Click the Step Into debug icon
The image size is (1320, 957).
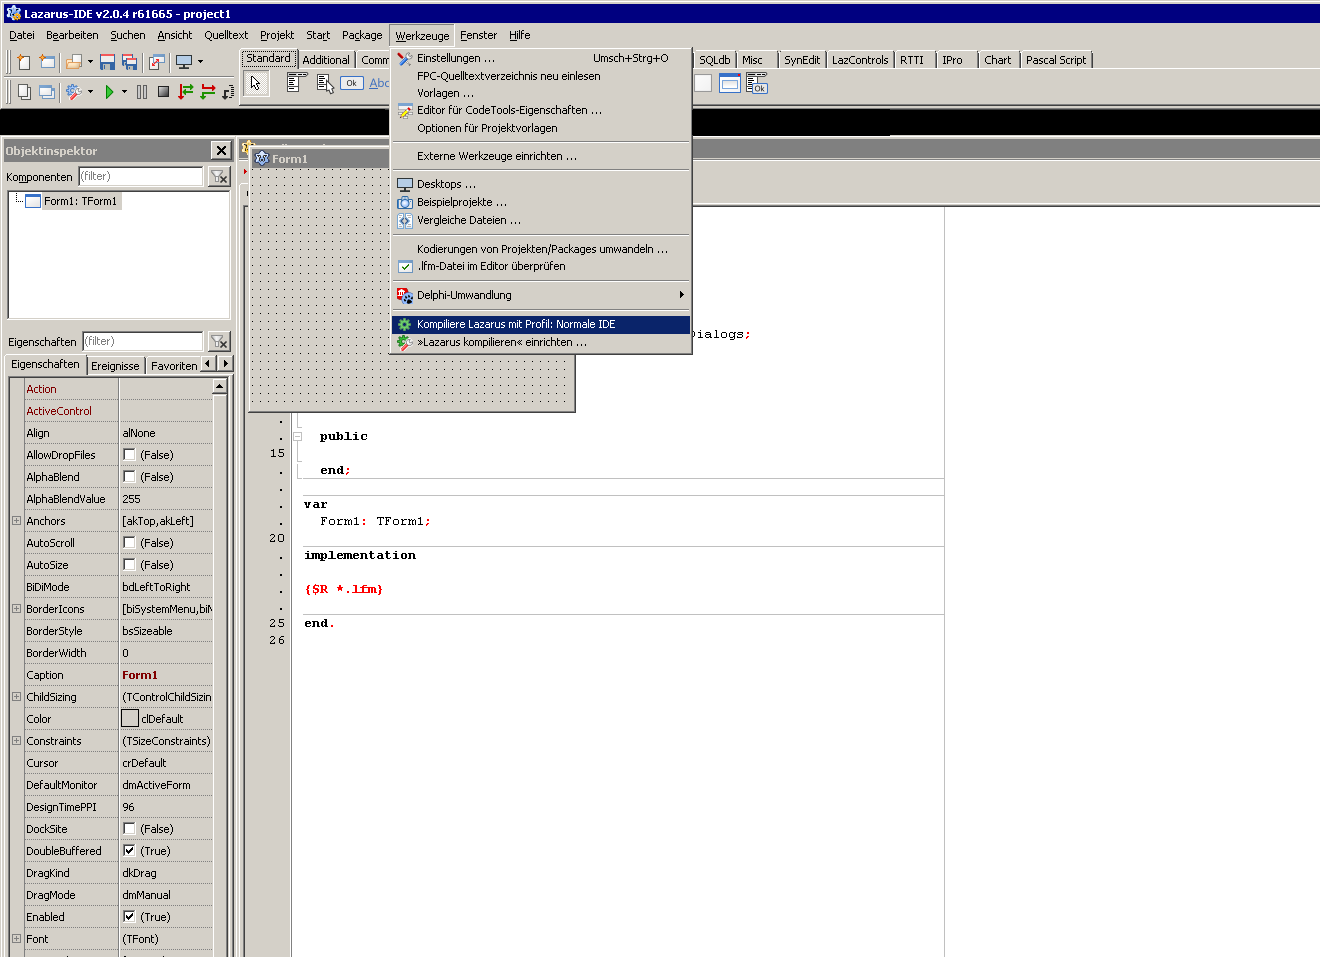pyautogui.click(x=185, y=92)
